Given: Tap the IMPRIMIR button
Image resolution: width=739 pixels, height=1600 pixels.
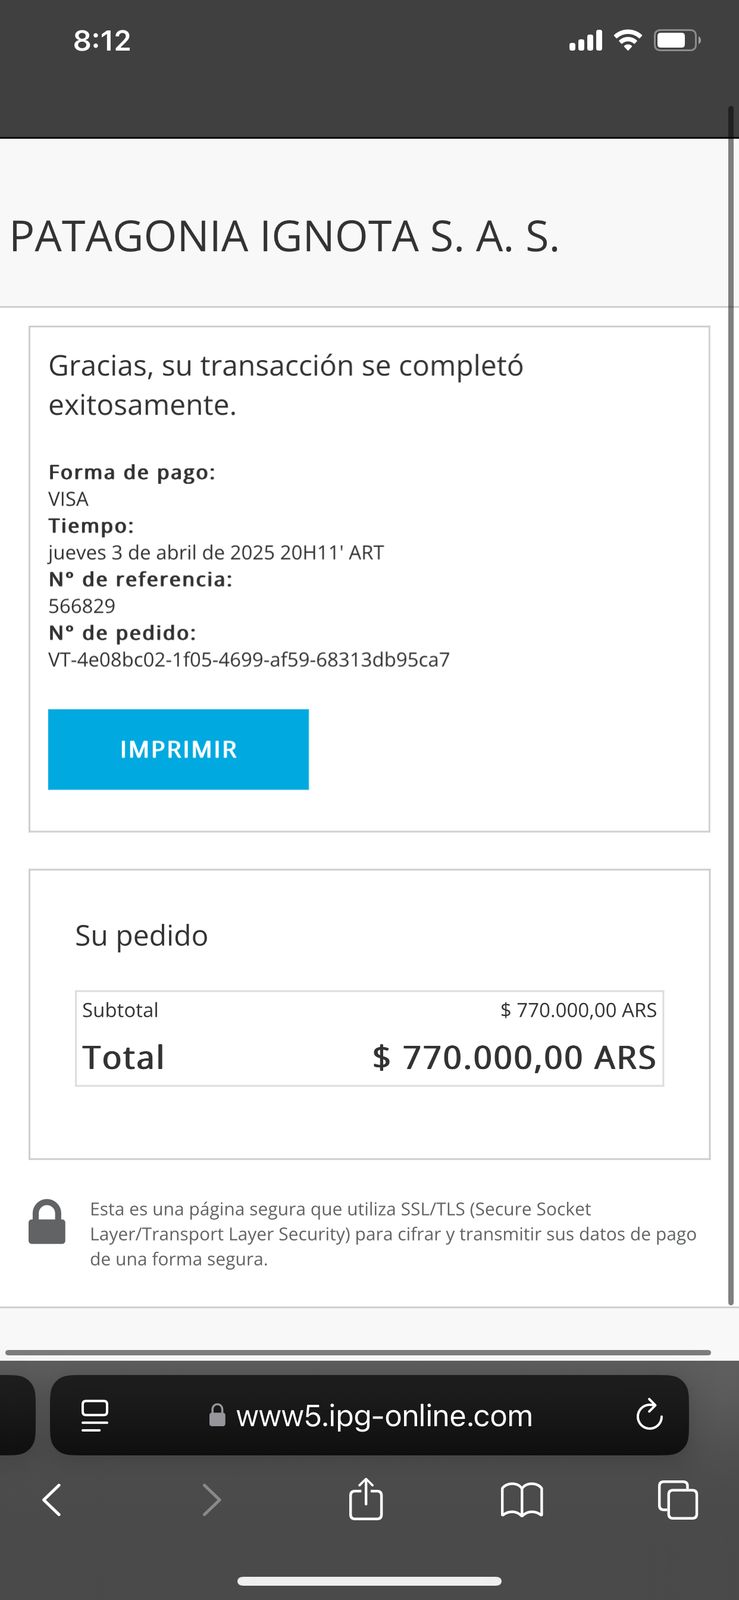Looking at the screenshot, I should pyautogui.click(x=178, y=749).
